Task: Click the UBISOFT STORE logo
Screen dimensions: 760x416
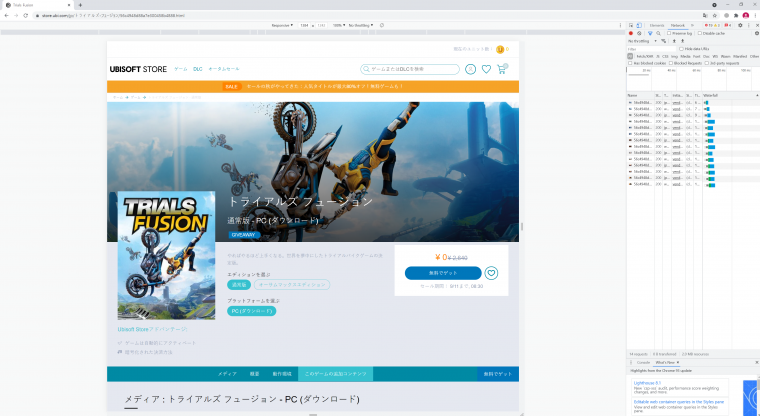Action: [138, 69]
